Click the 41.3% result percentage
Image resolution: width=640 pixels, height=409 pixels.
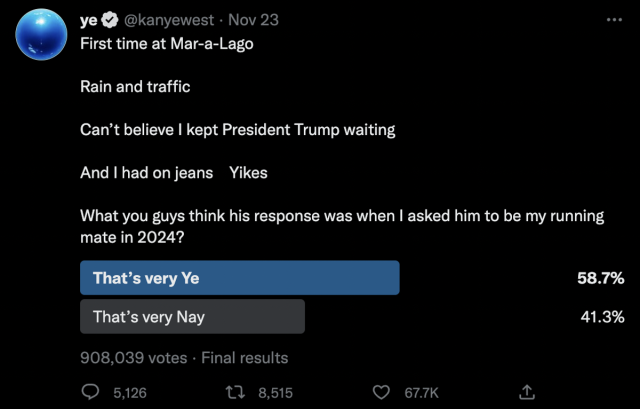(x=602, y=317)
